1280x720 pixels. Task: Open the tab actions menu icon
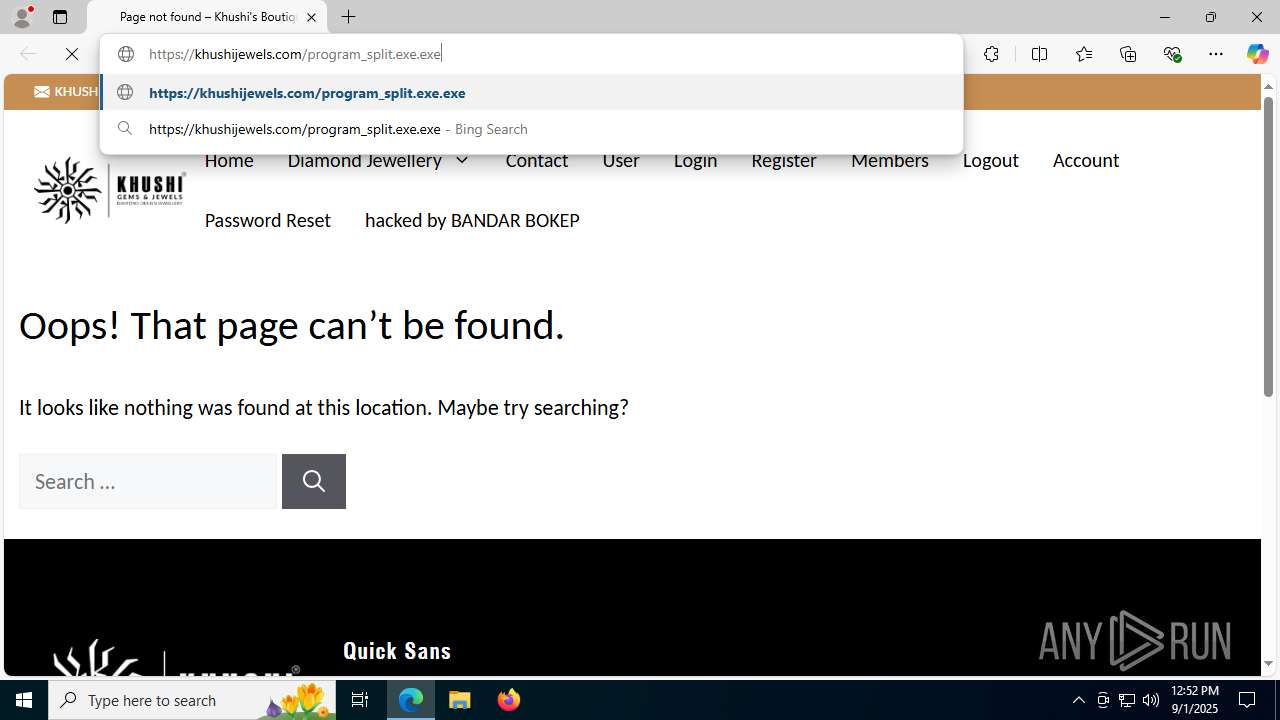click(x=60, y=17)
